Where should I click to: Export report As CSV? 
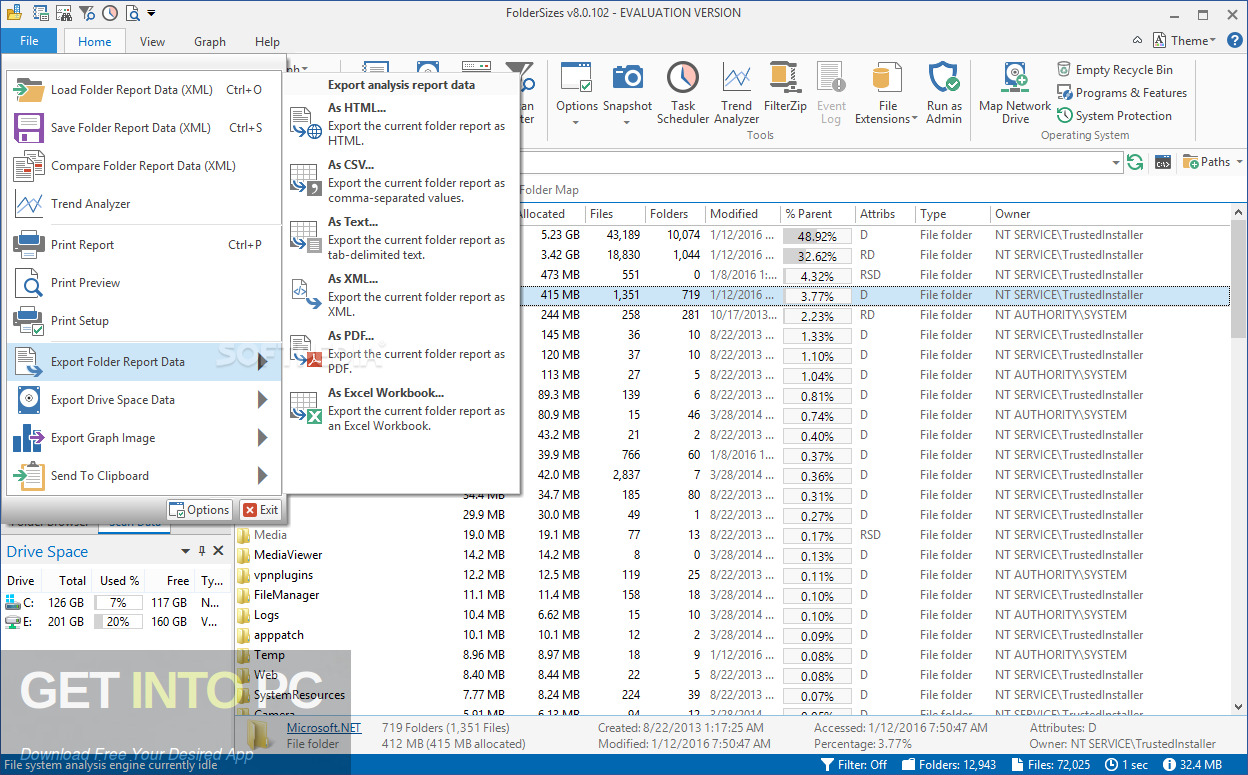tap(402, 180)
